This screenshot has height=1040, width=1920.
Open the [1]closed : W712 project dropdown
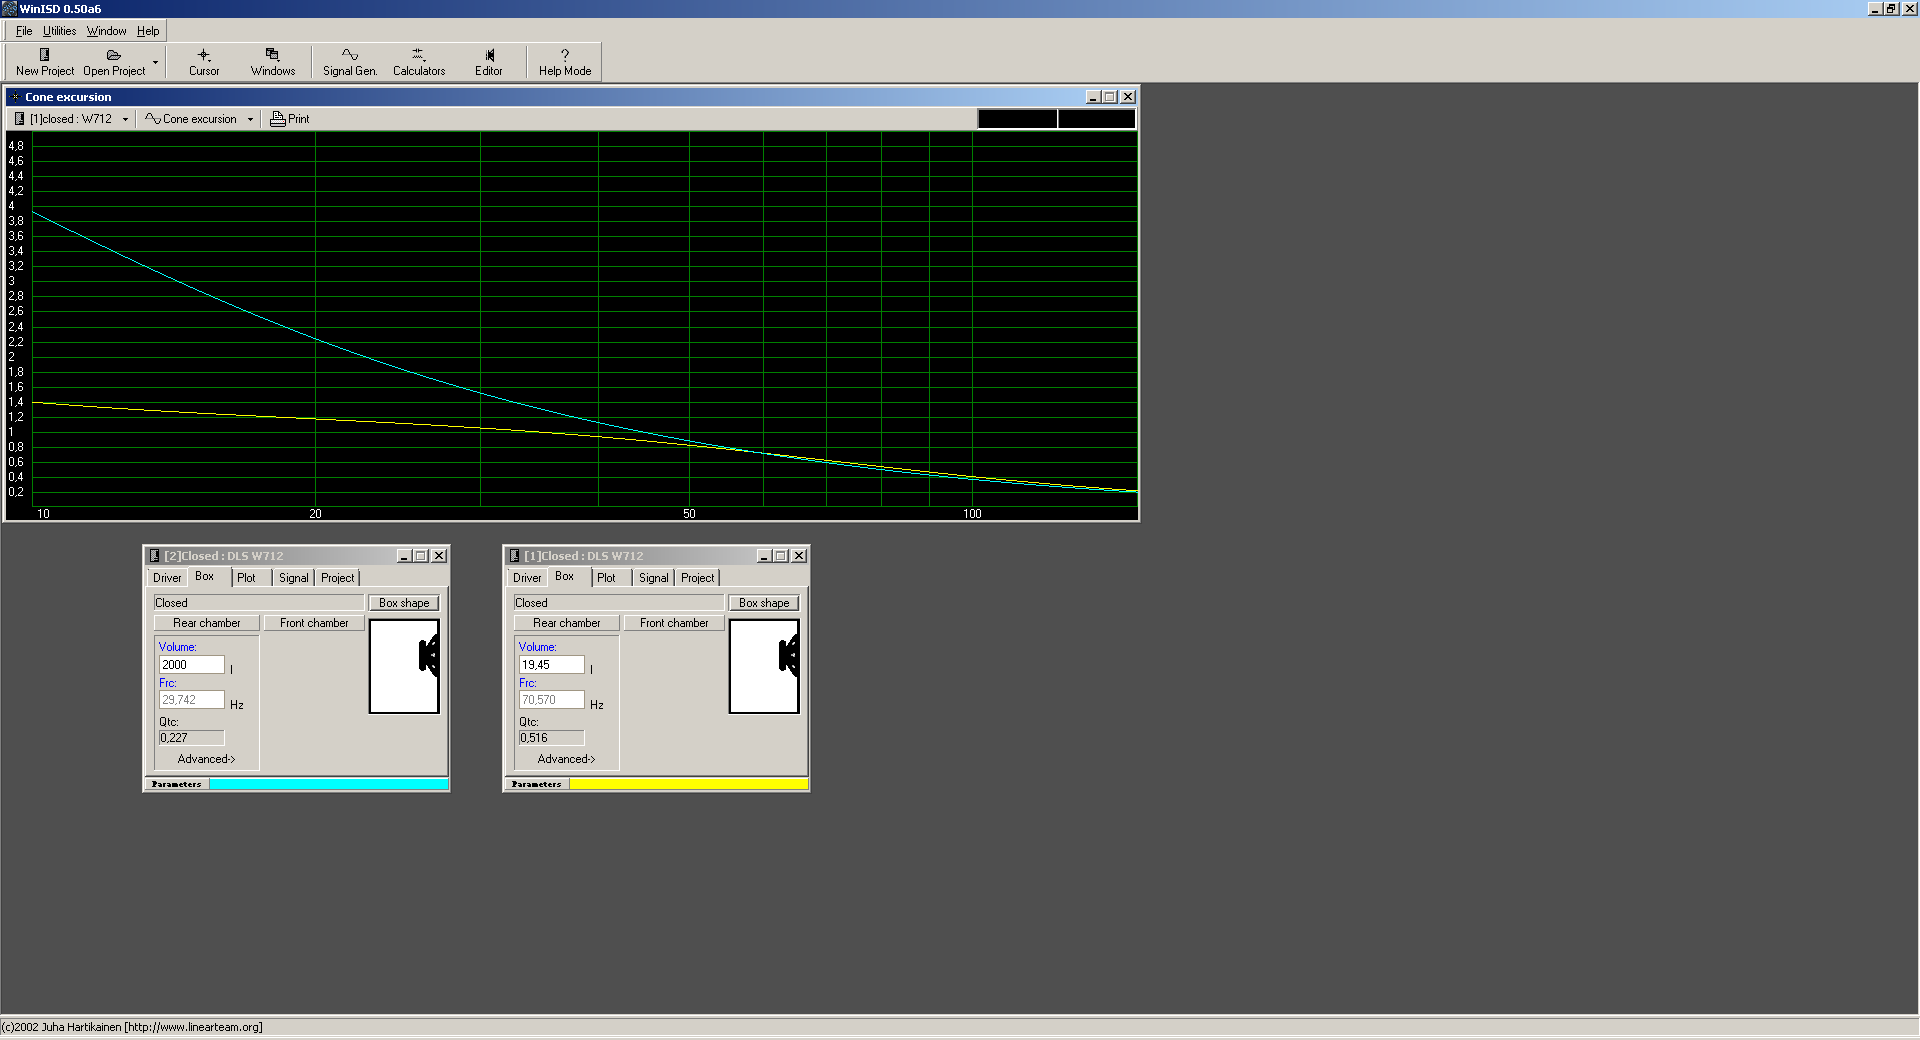tap(72, 119)
